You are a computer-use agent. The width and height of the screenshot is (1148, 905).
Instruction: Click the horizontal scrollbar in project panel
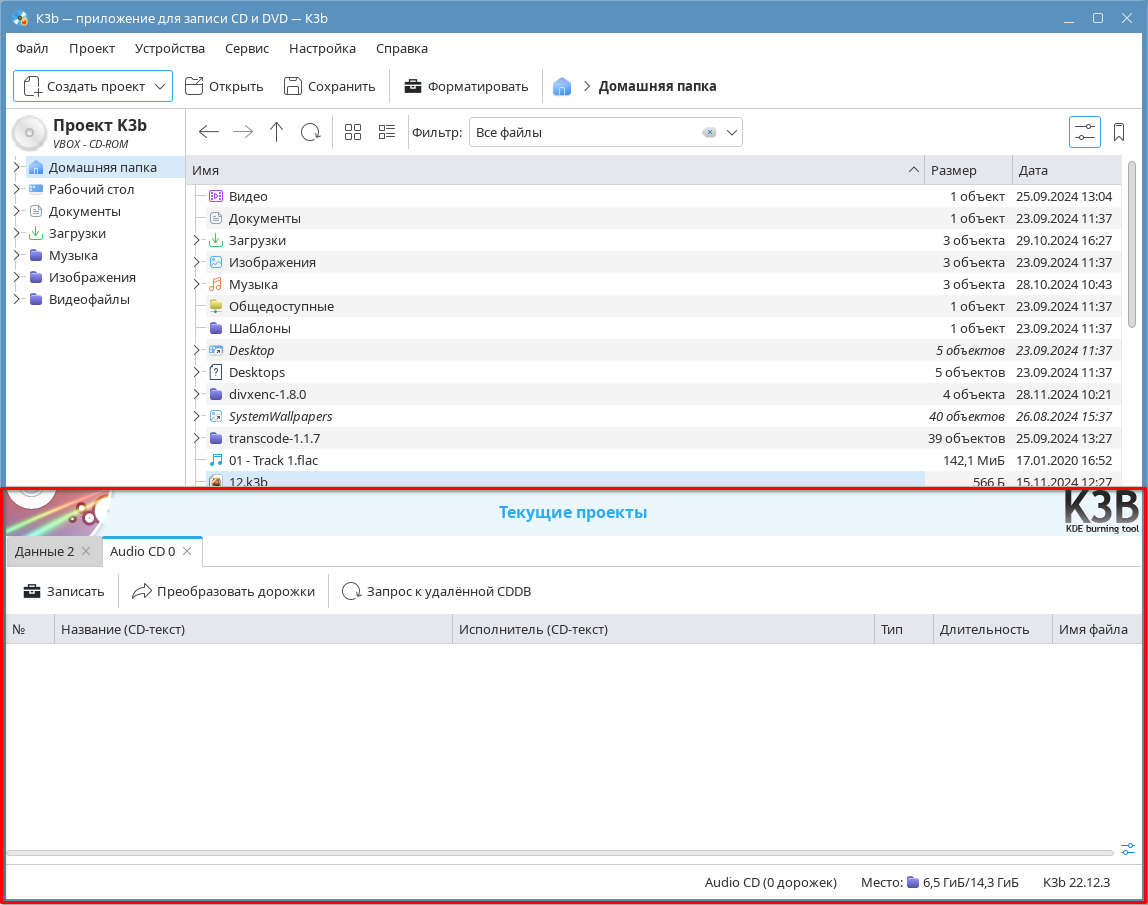pyautogui.click(x=558, y=853)
